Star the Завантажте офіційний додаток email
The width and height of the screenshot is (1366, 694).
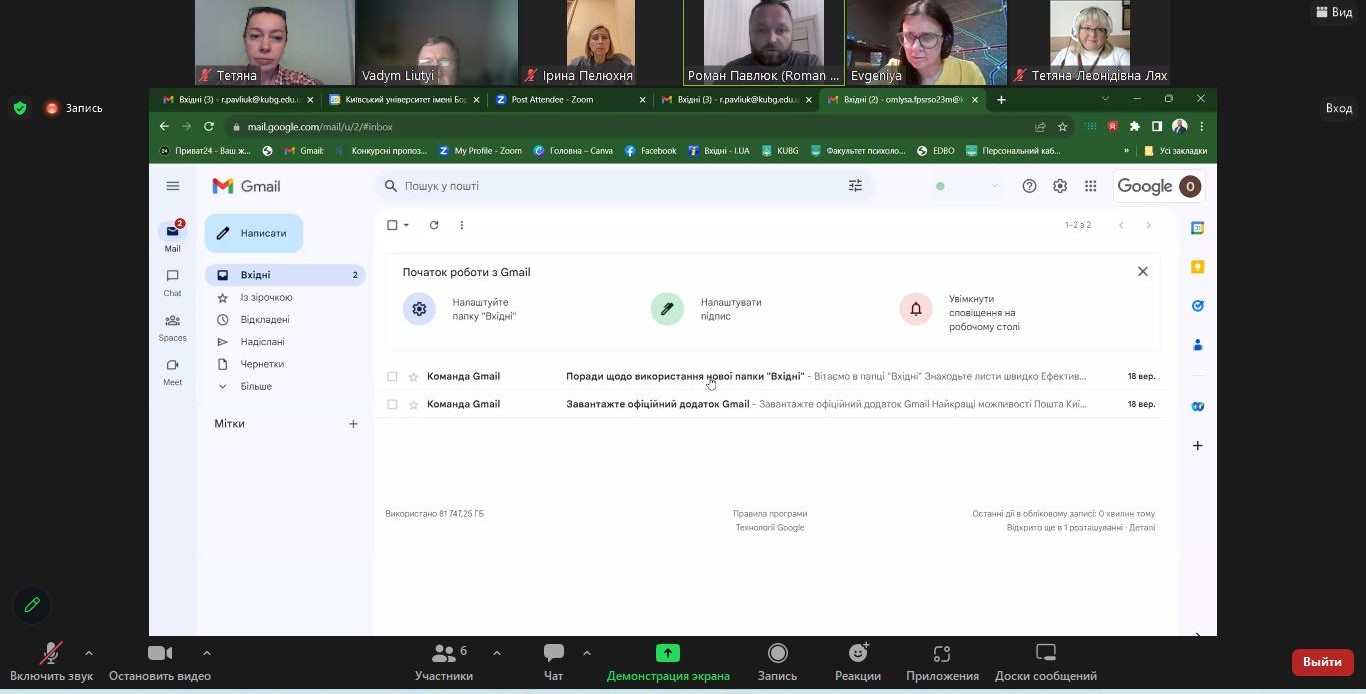[413, 405]
